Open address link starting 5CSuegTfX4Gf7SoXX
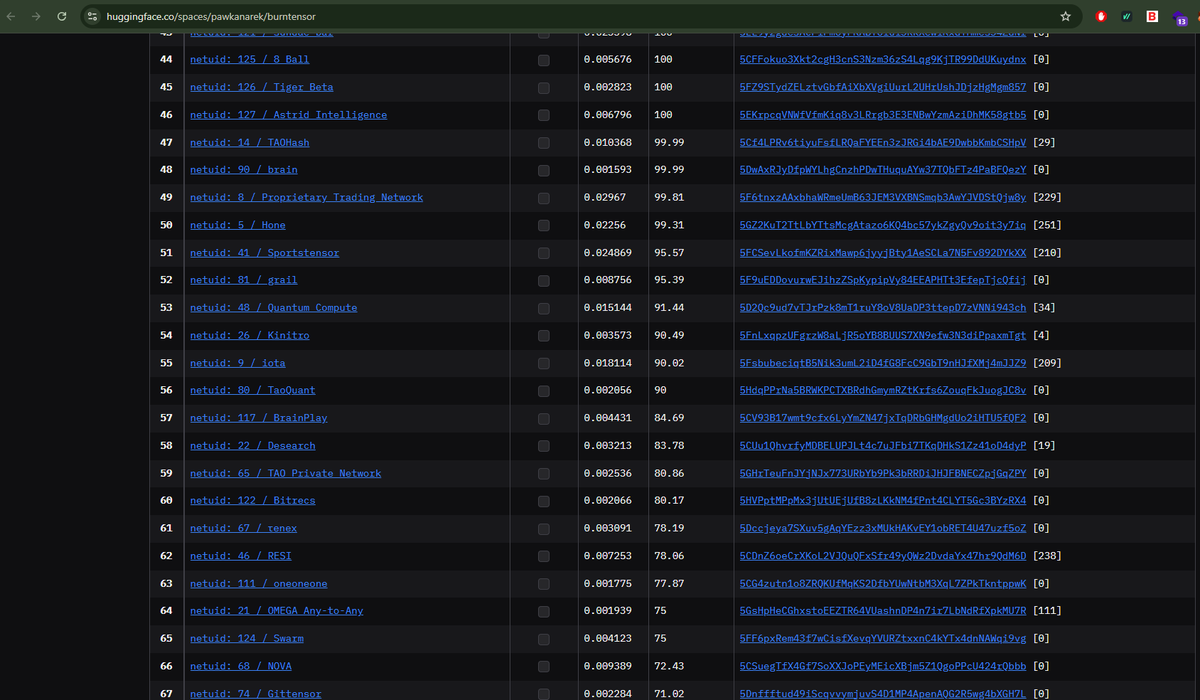Viewport: 1200px width, 700px height. tap(883, 666)
